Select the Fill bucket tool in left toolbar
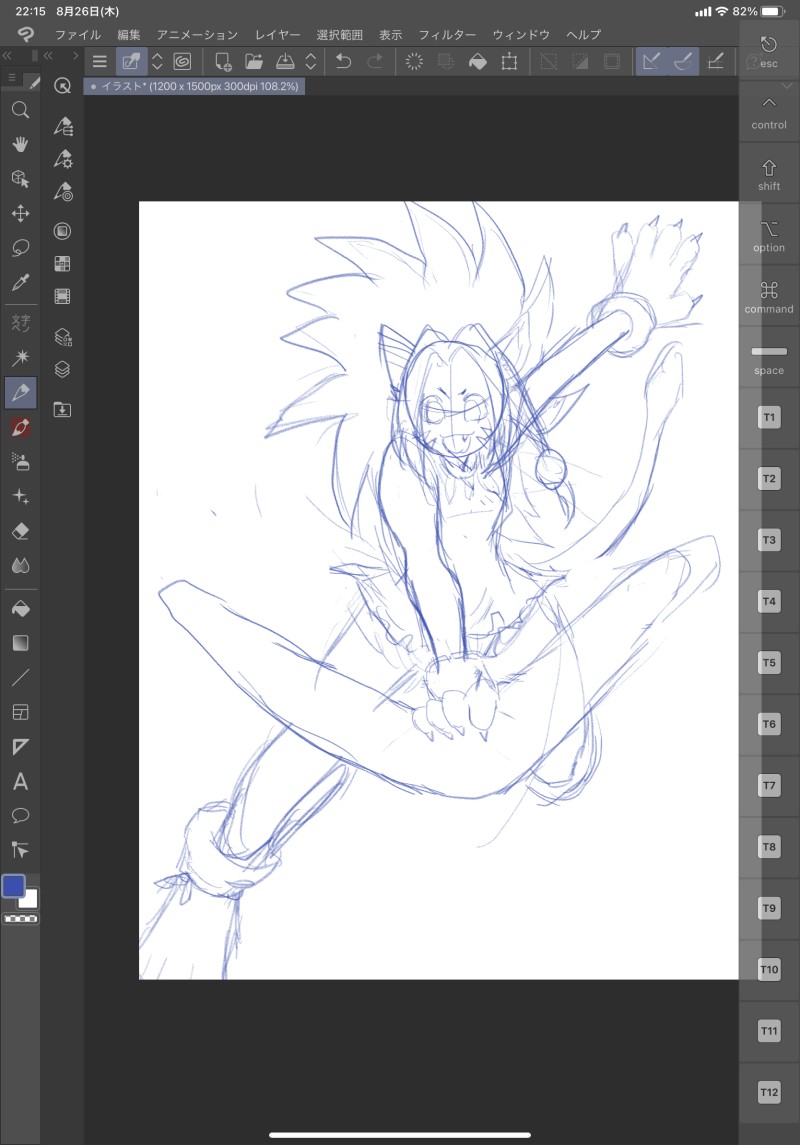The width and height of the screenshot is (800, 1145). click(x=20, y=608)
